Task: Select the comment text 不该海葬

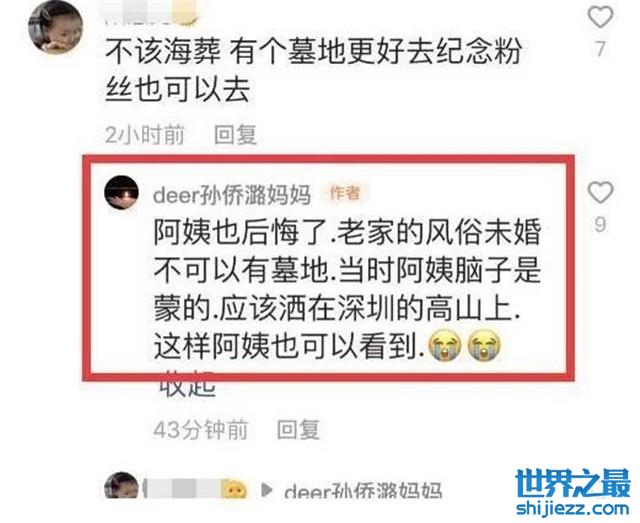Action: click(x=164, y=52)
